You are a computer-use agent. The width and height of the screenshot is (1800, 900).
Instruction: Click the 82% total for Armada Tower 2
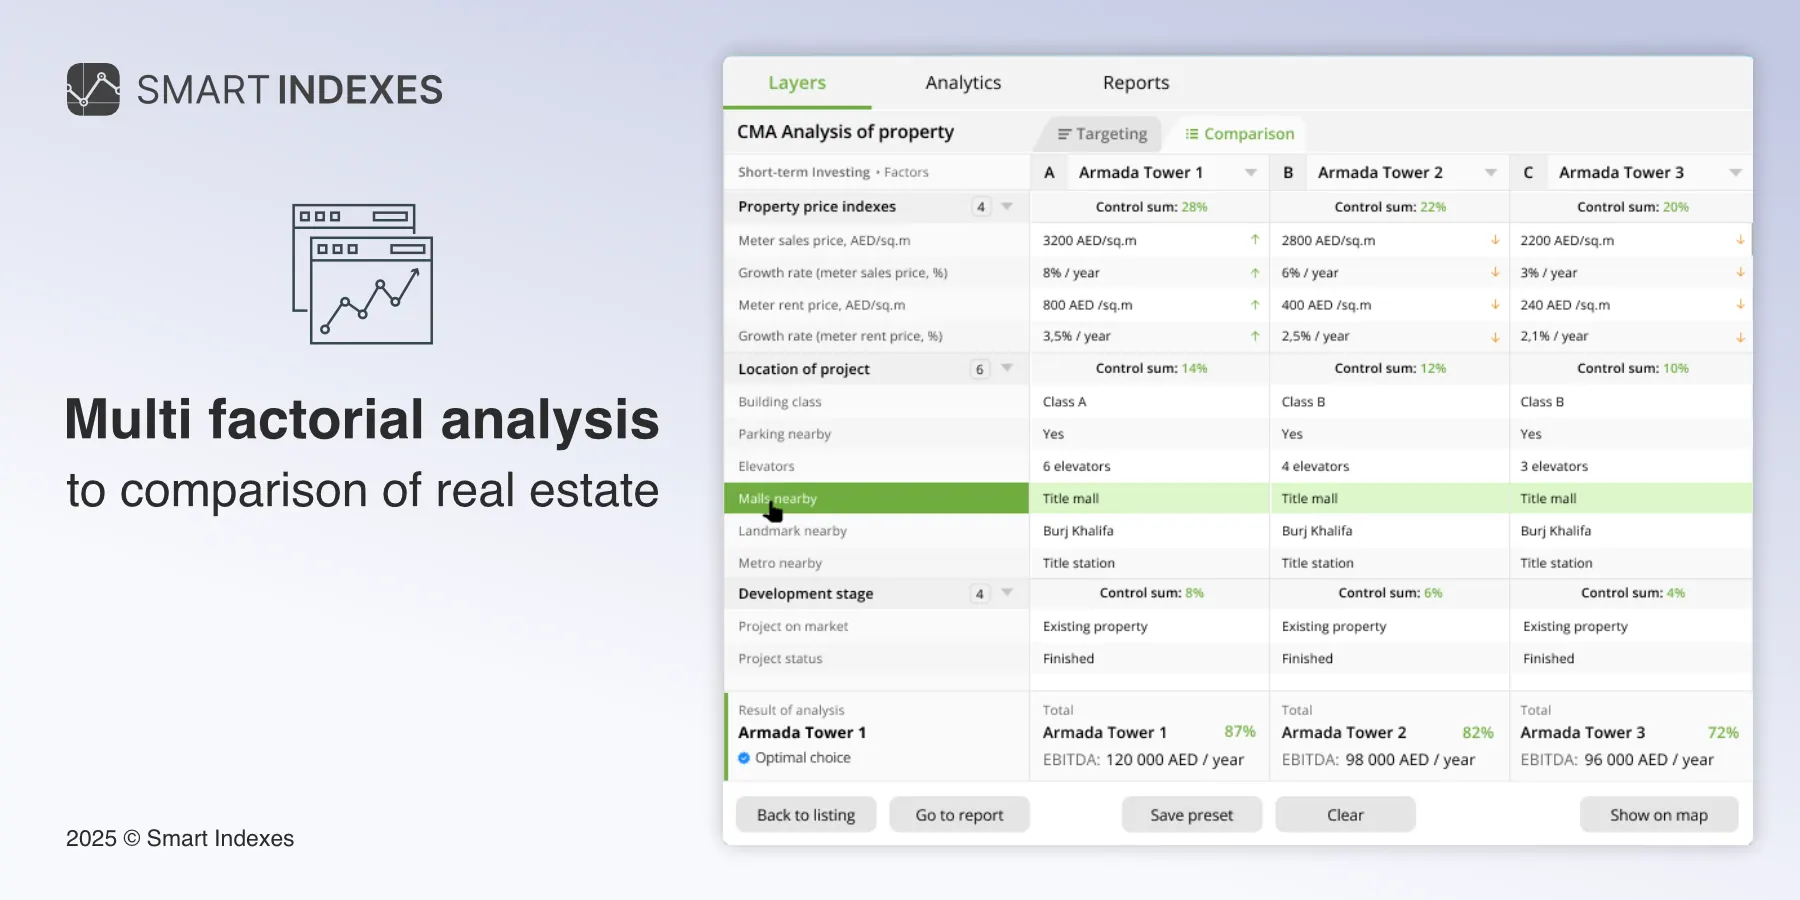1478,732
